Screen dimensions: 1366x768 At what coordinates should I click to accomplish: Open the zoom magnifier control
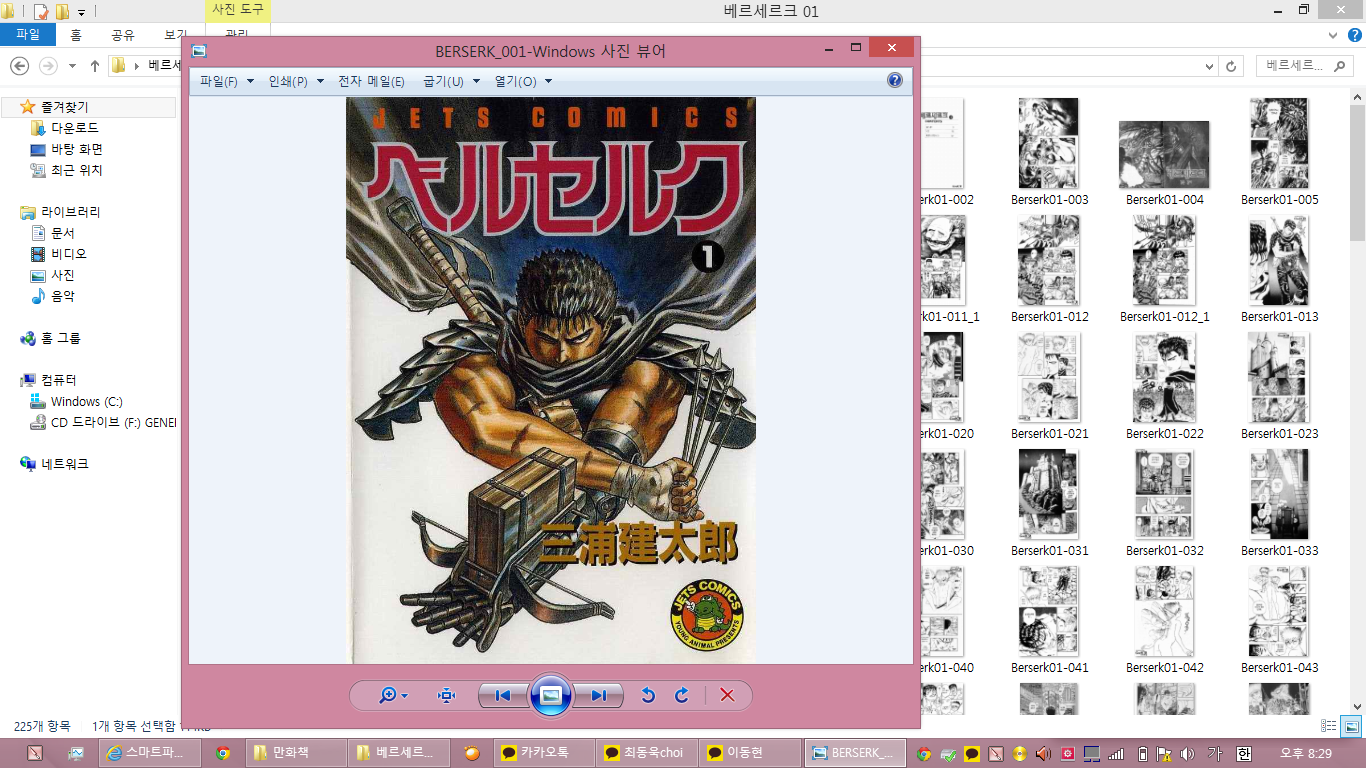point(392,695)
